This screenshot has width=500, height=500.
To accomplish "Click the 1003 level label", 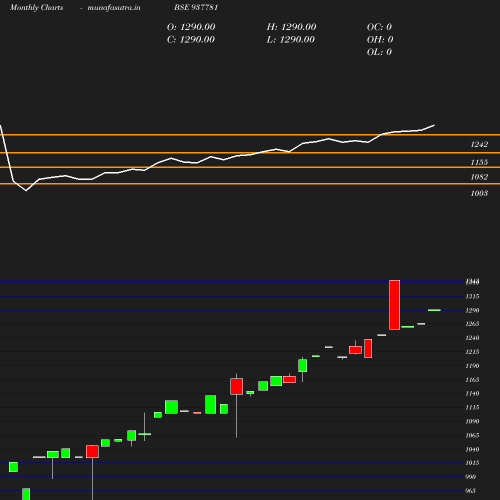I will click(479, 193).
